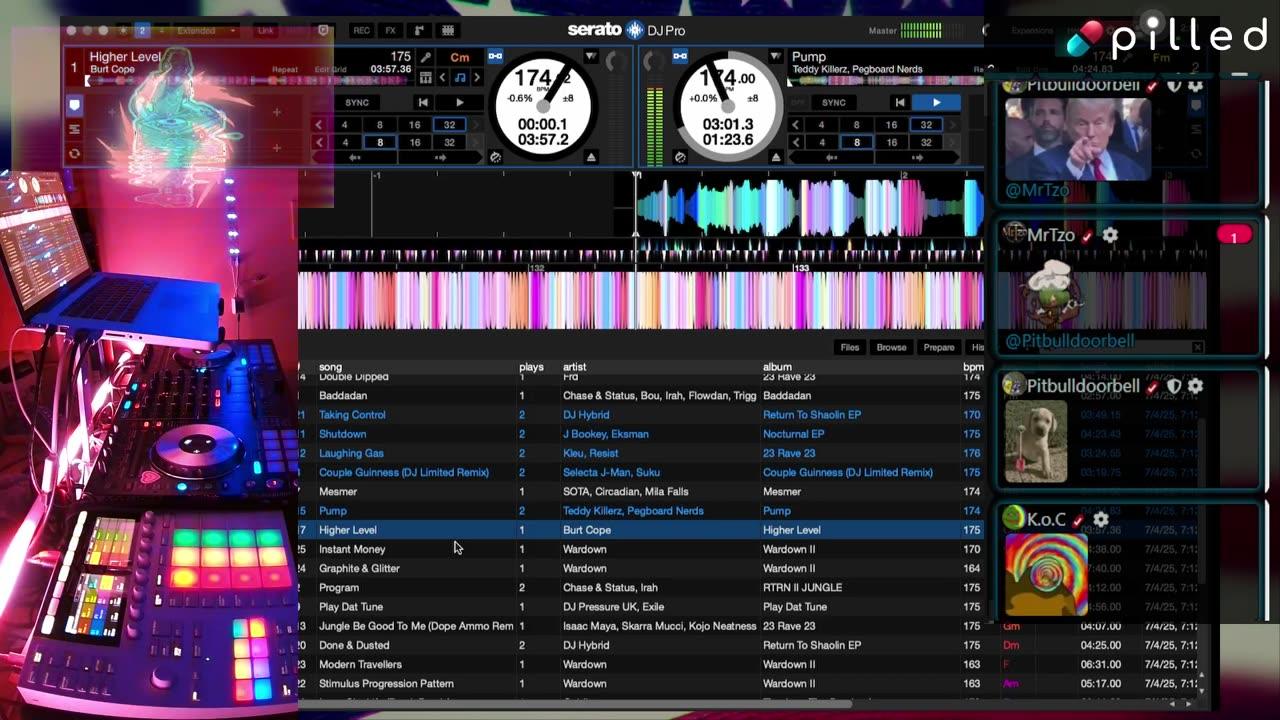Select the 2-deck layout button
This screenshot has height=720, width=1280.
click(x=142, y=31)
